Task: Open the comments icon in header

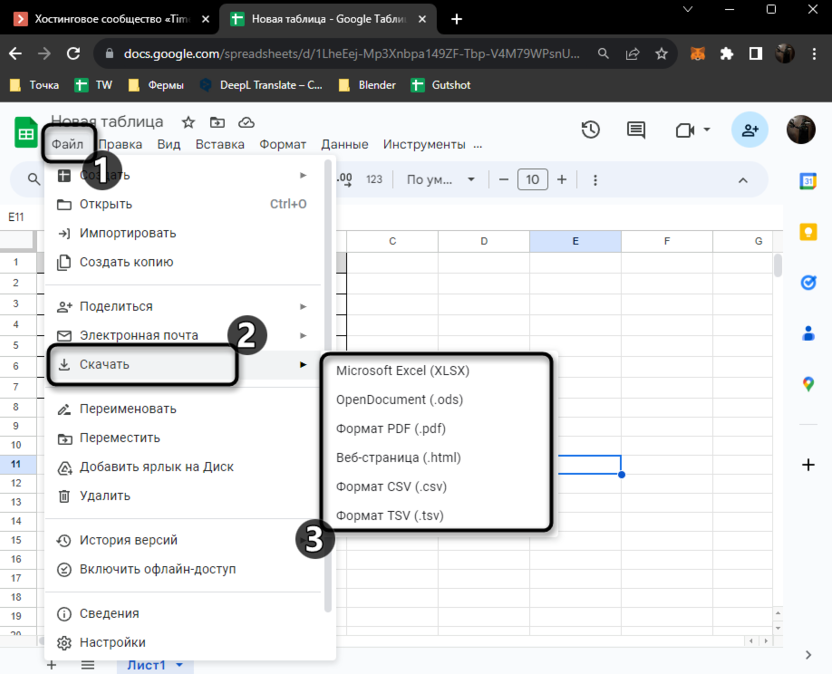Action: tap(636, 130)
